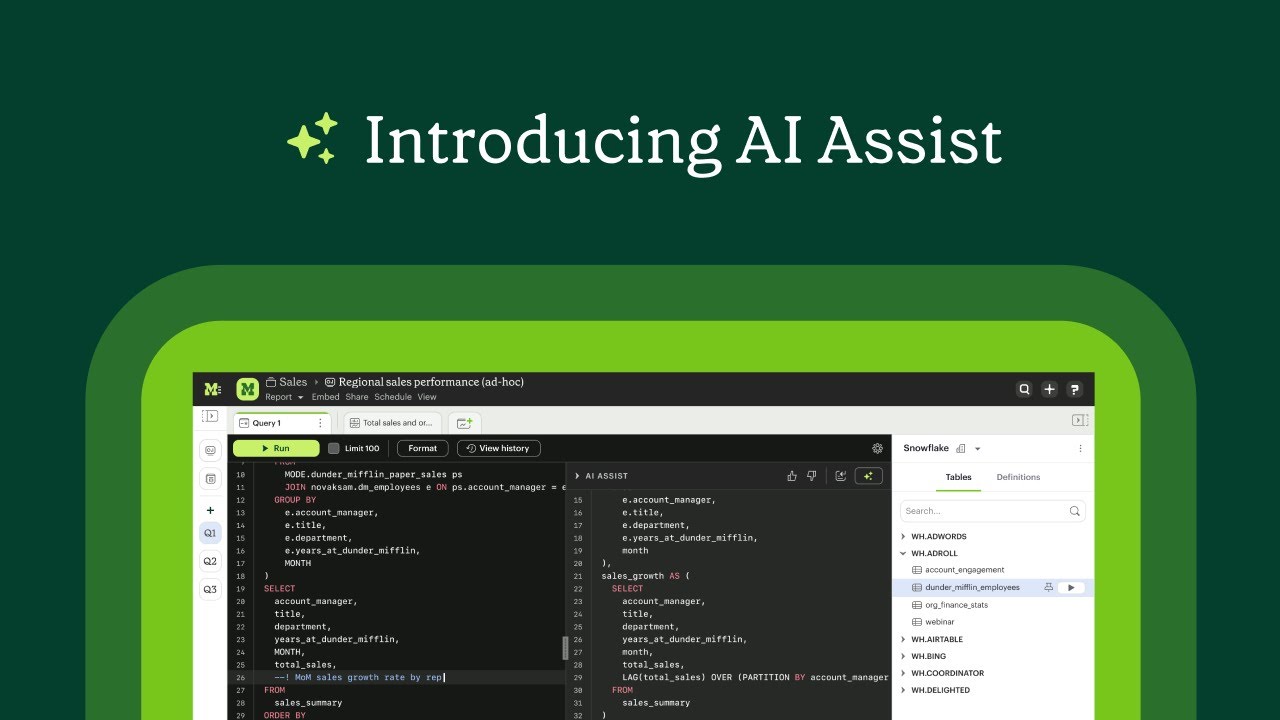
Task: Click the magnifier in the schema search box
Action: pyautogui.click(x=1074, y=511)
